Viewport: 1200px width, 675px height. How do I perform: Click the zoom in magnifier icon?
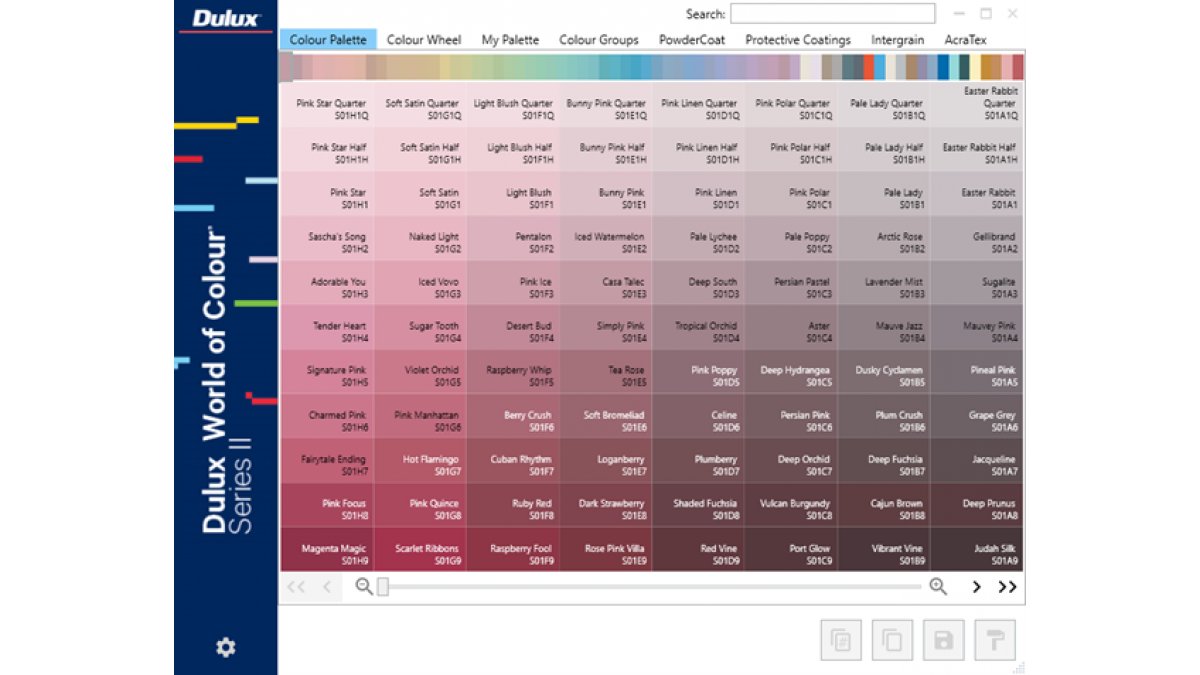(x=938, y=587)
